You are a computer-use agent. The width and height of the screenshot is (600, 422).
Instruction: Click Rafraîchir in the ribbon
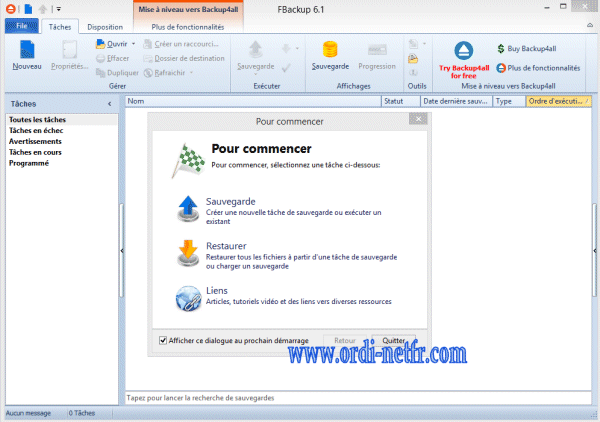point(165,73)
